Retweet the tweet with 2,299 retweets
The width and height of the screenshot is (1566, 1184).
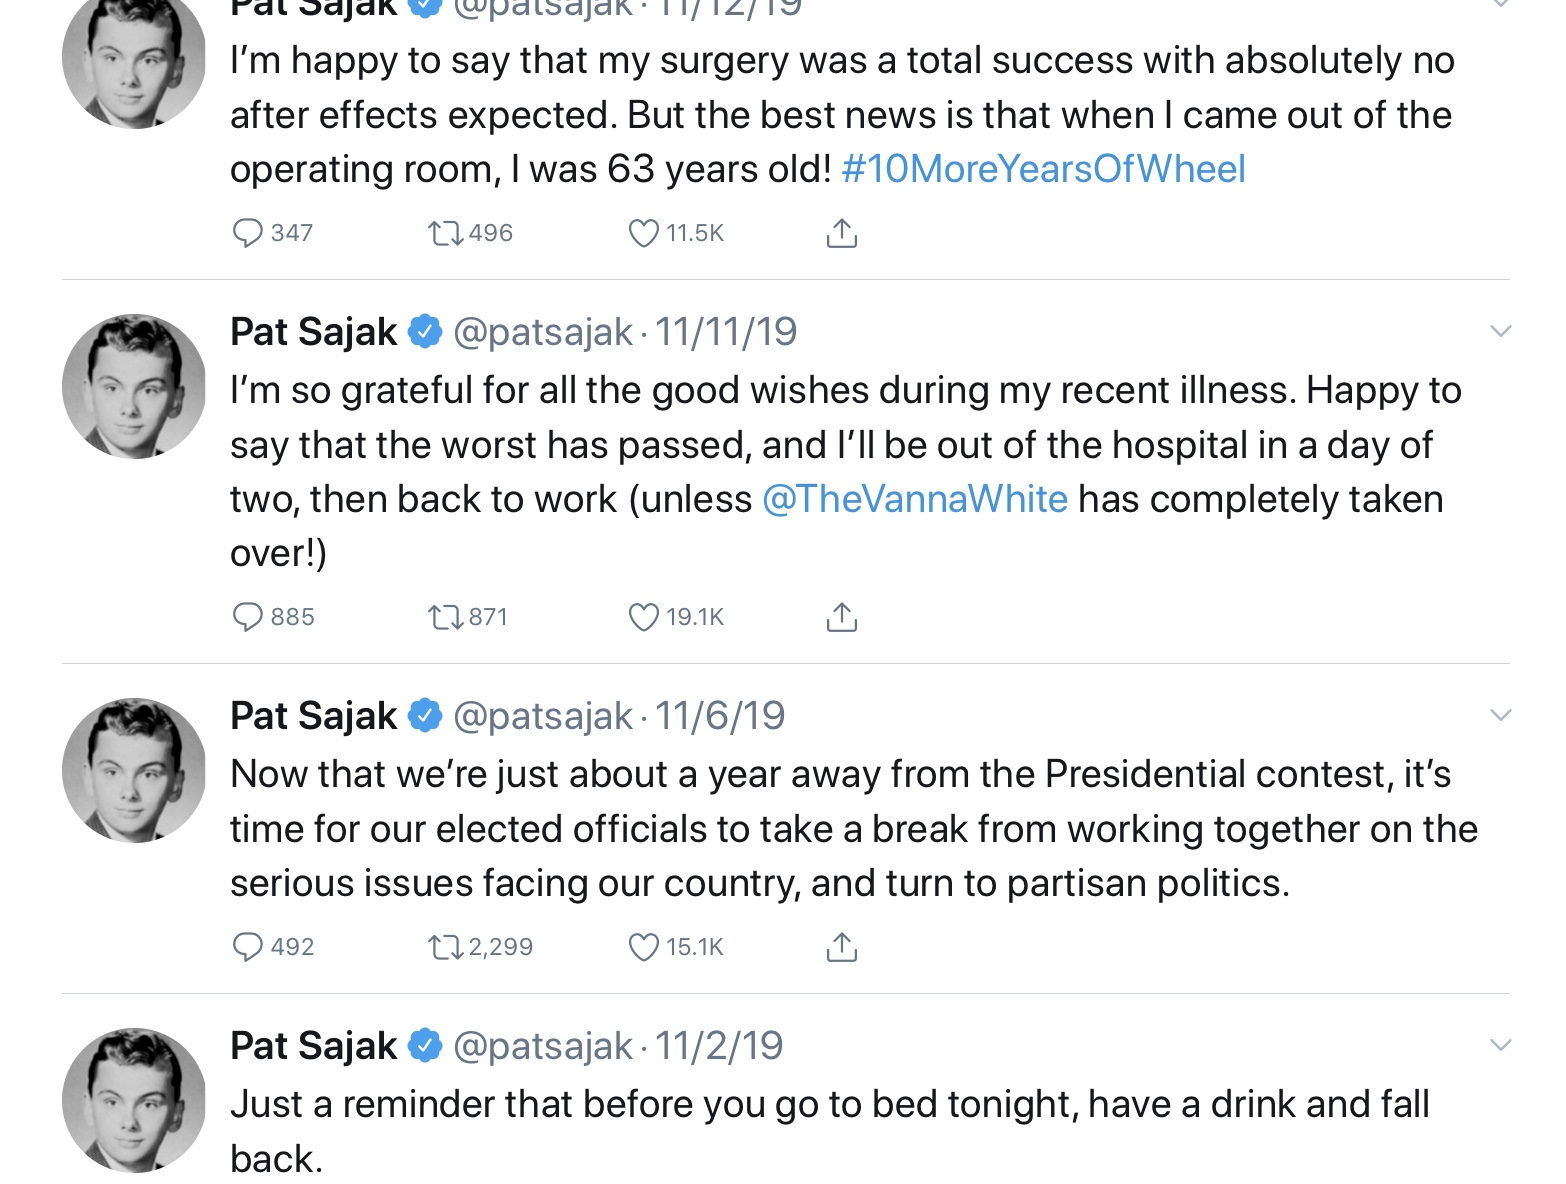tap(445, 947)
